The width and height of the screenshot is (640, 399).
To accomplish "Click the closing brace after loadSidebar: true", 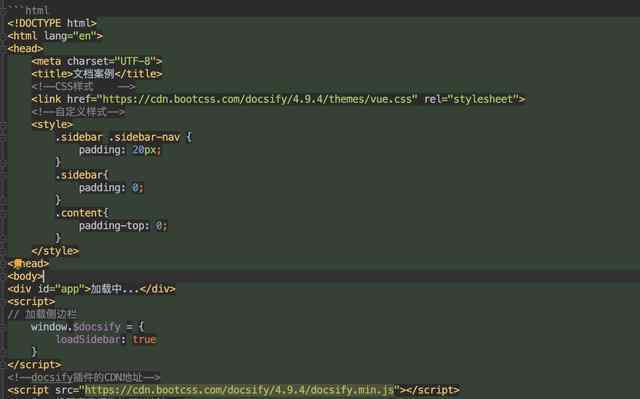I will click(34, 351).
